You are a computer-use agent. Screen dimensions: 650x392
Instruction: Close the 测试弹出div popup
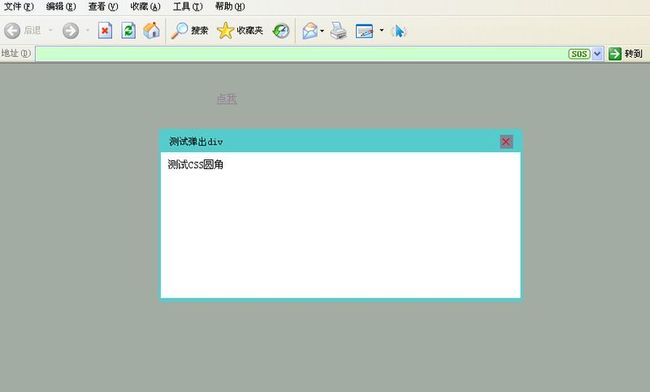506,142
